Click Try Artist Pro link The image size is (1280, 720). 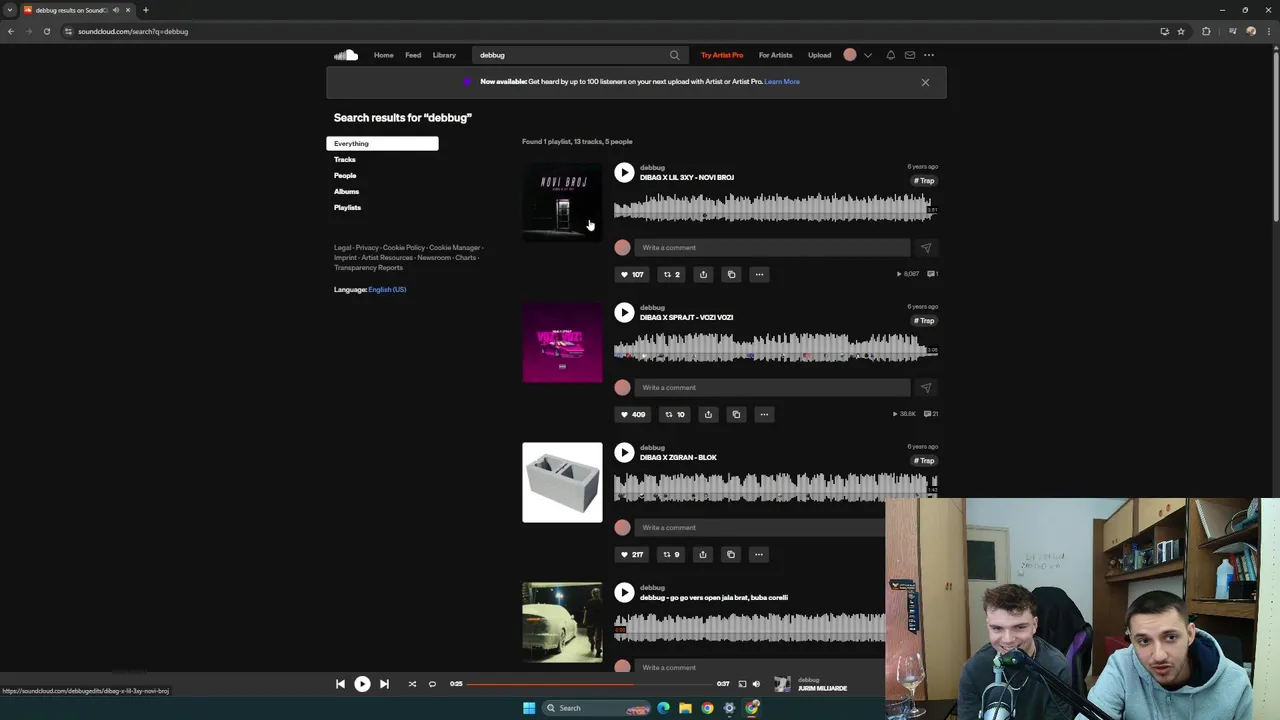point(722,55)
